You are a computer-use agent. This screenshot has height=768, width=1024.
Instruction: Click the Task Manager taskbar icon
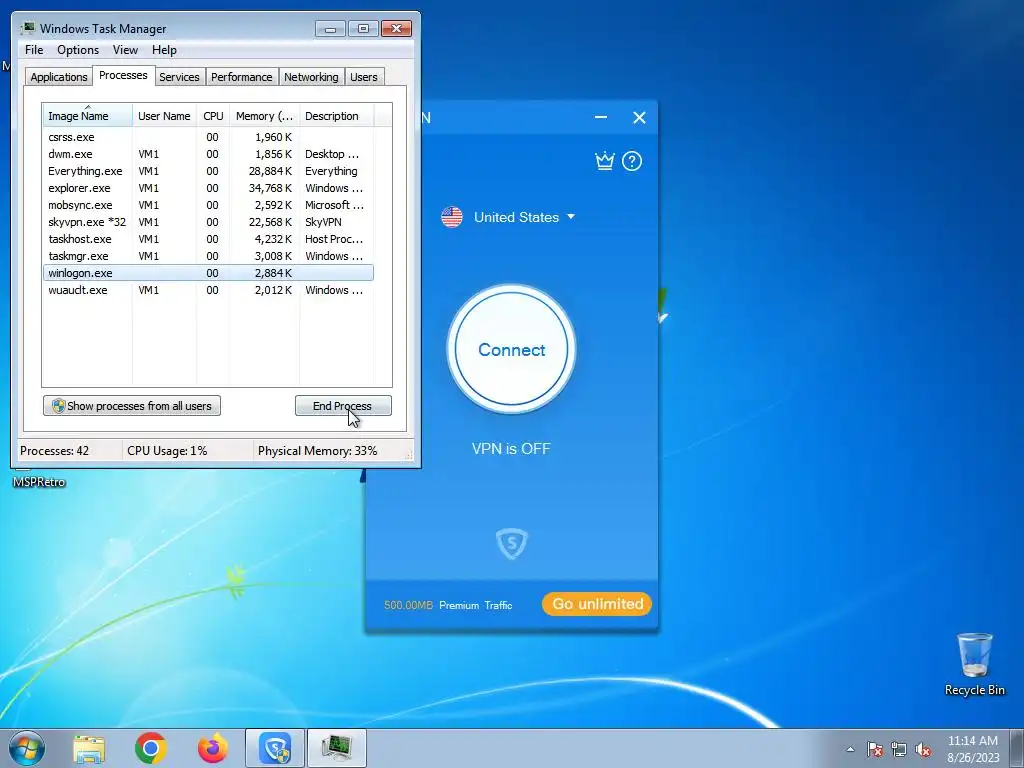pos(337,748)
